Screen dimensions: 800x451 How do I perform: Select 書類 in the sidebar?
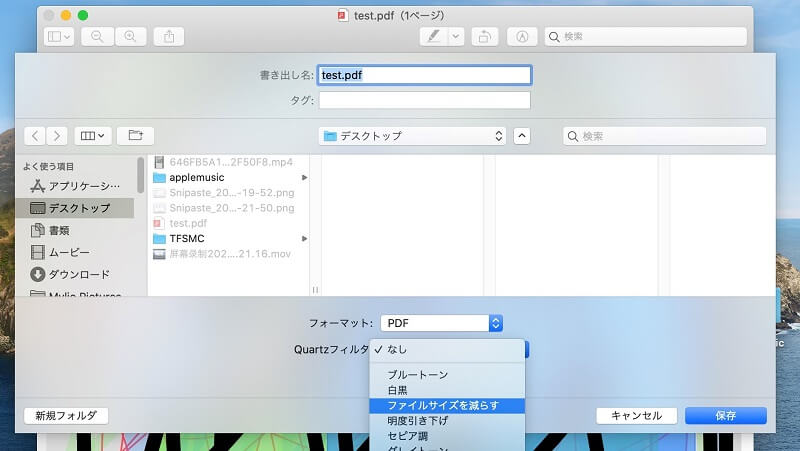76,230
